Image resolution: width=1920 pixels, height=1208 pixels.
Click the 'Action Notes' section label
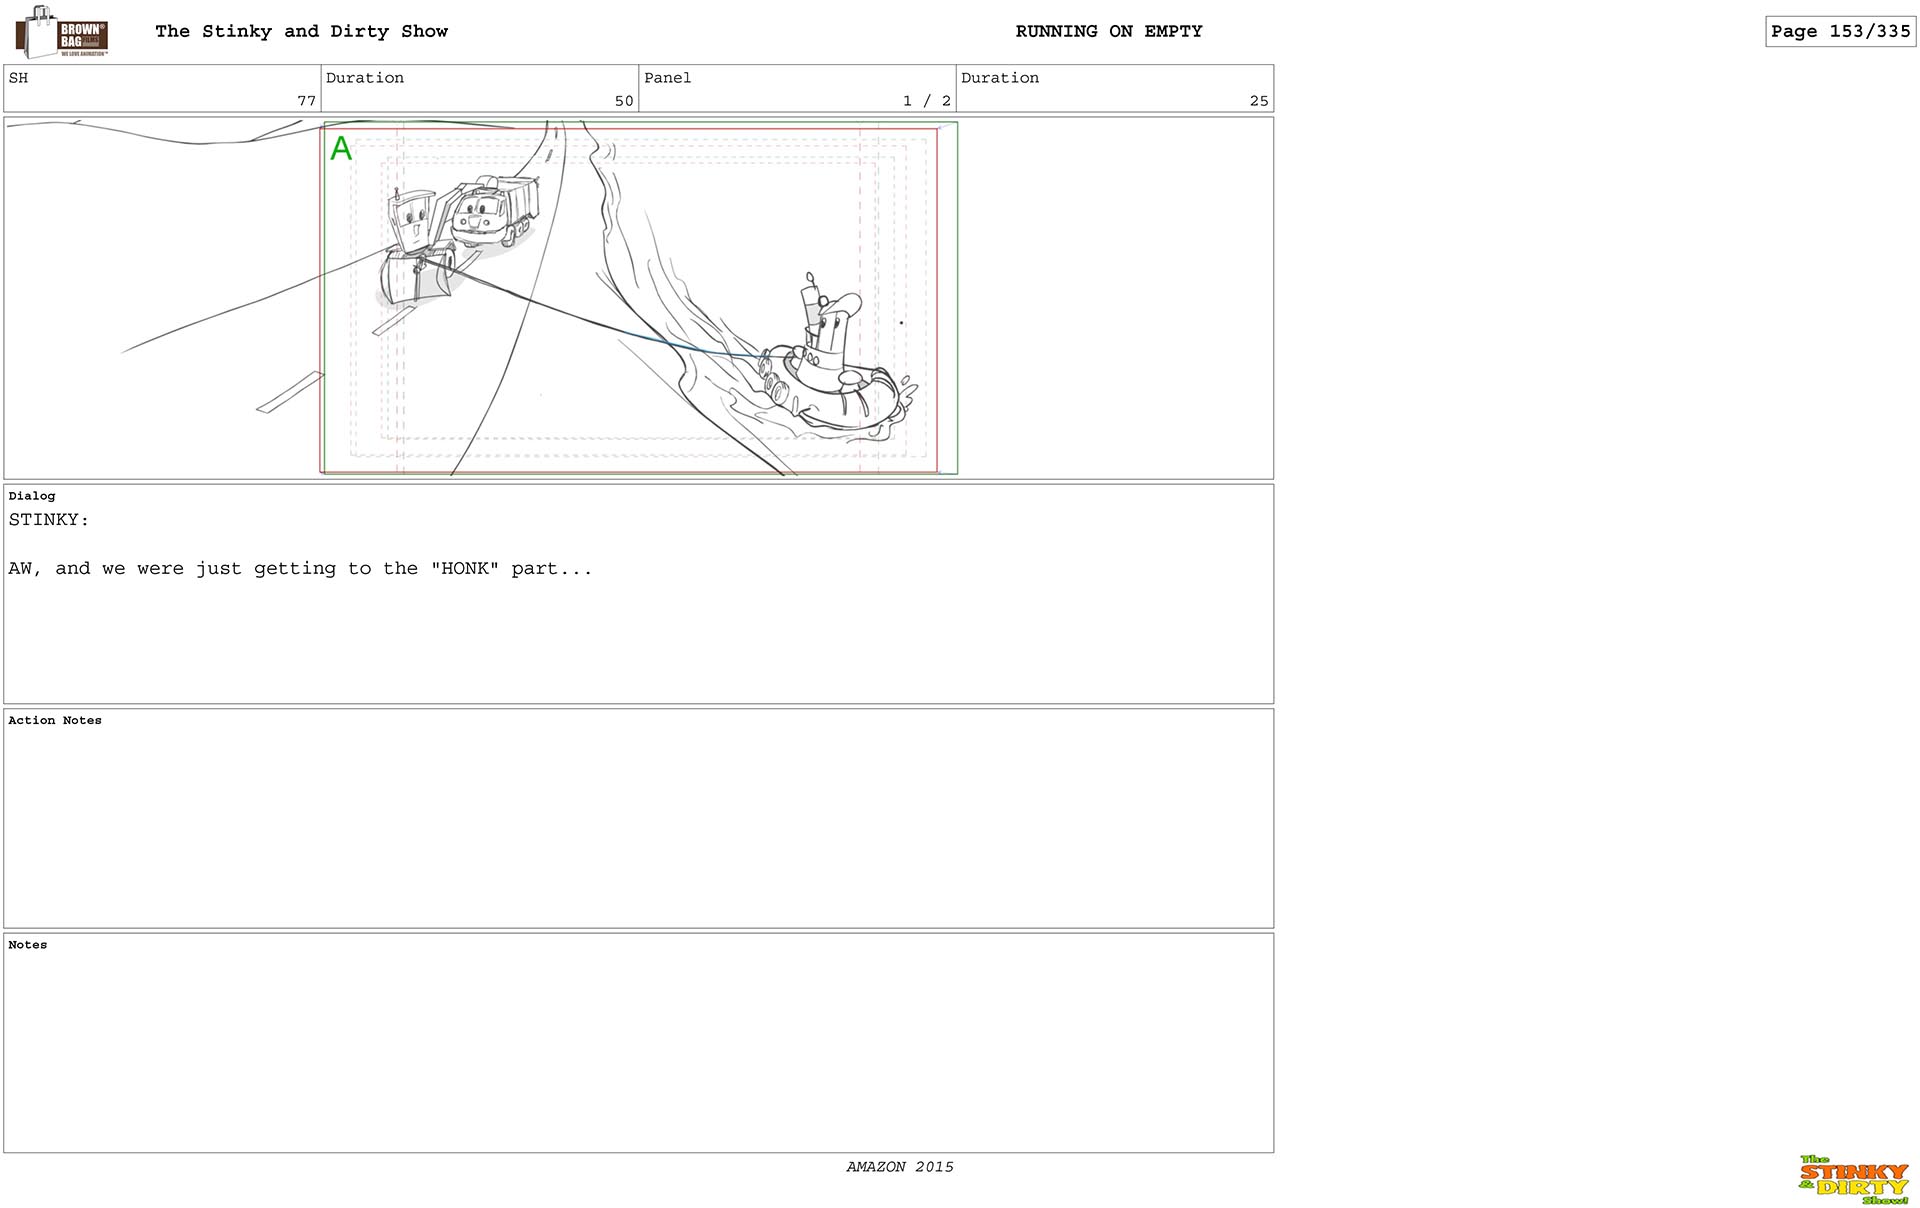[x=55, y=720]
